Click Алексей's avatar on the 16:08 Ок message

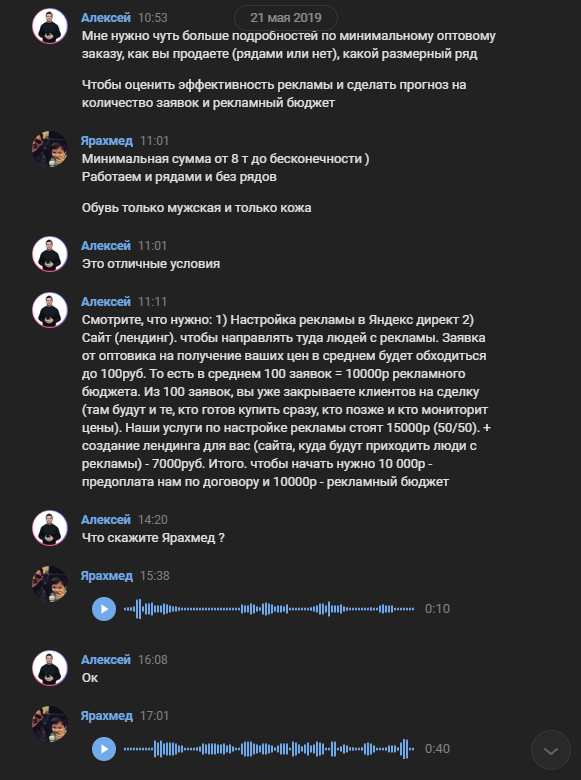(x=50, y=668)
